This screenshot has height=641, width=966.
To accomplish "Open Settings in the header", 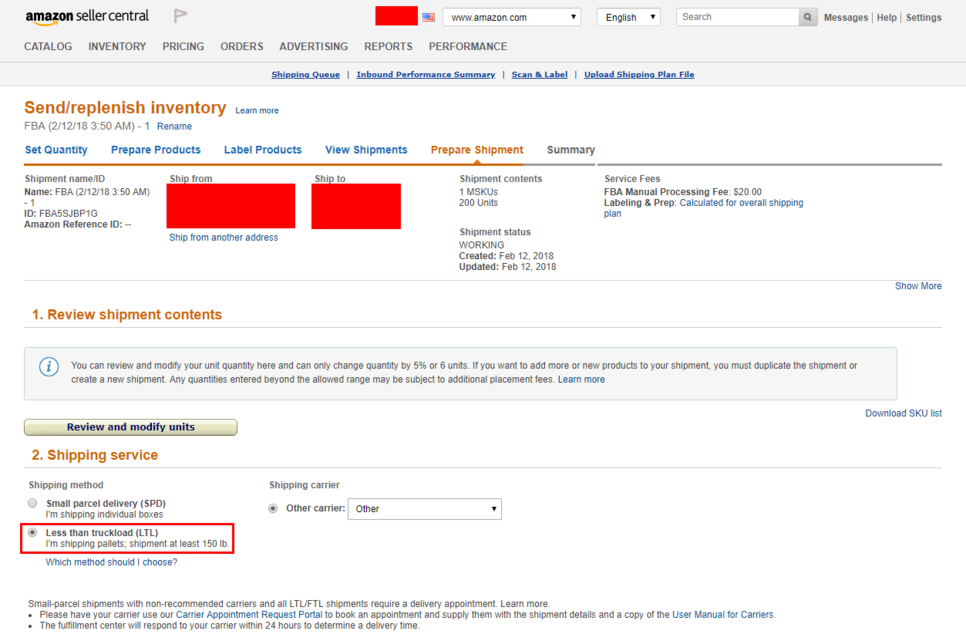I will pyautogui.click(x=923, y=18).
